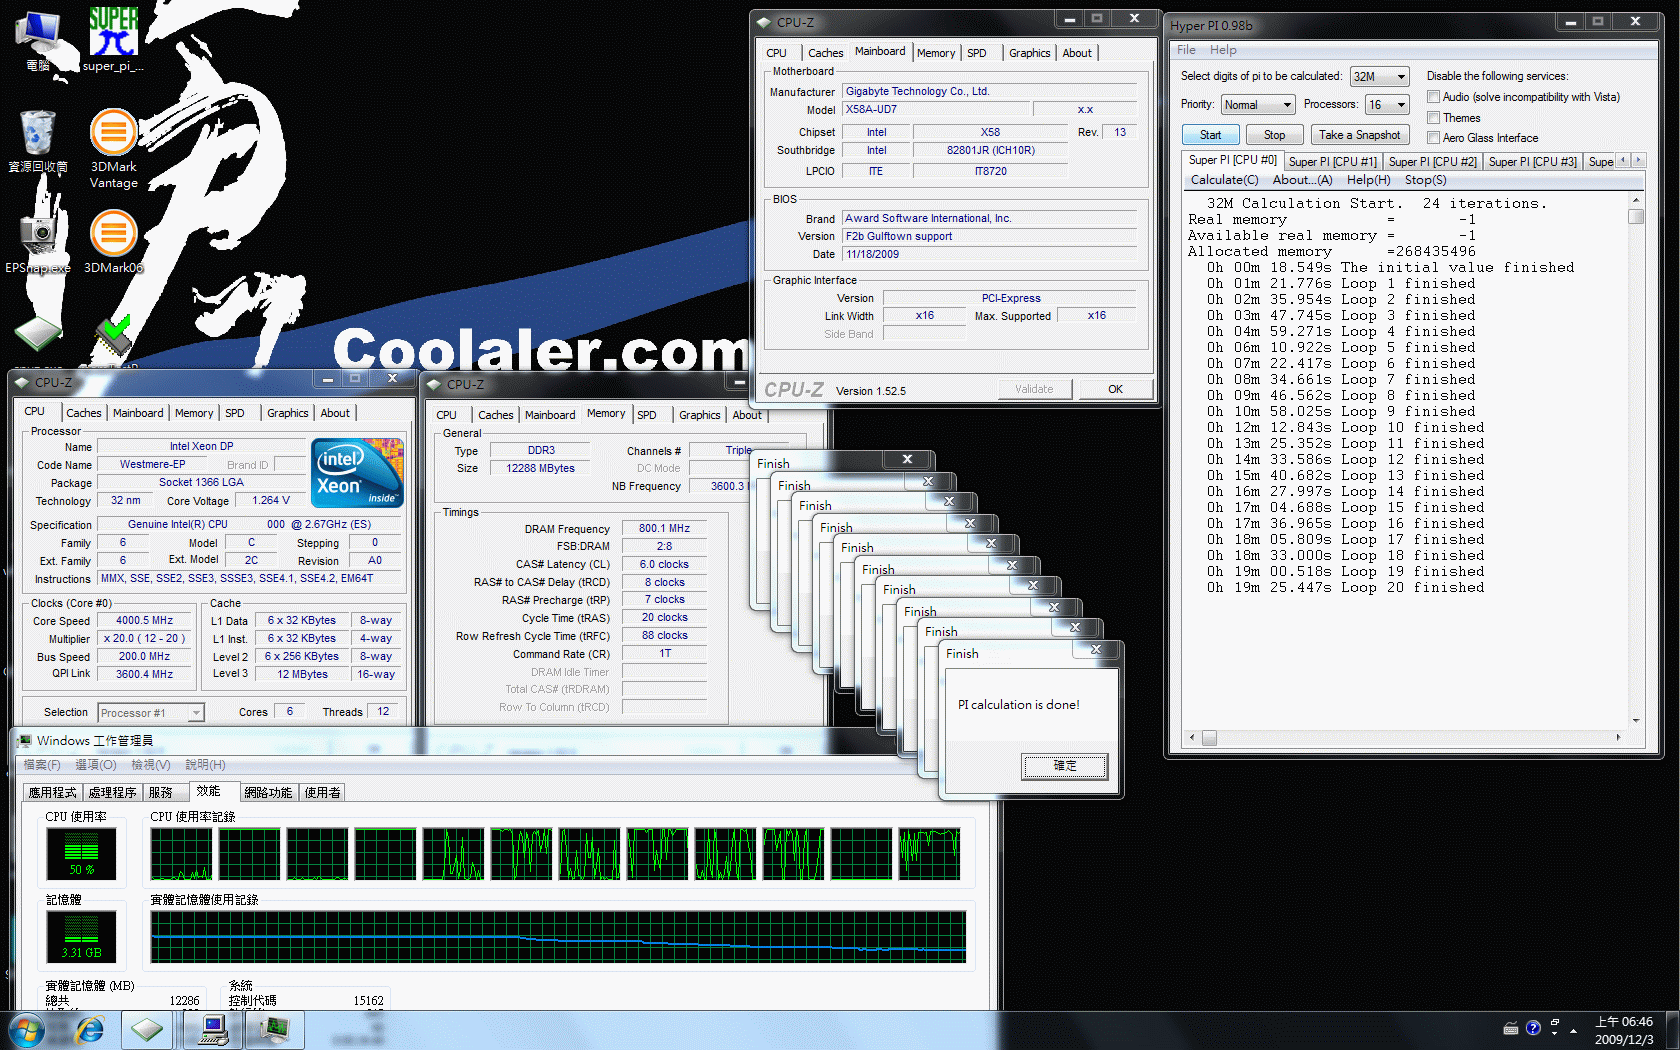Open the File menu in Hyper PI
Screen dimensions: 1680x1050
(x=1186, y=50)
